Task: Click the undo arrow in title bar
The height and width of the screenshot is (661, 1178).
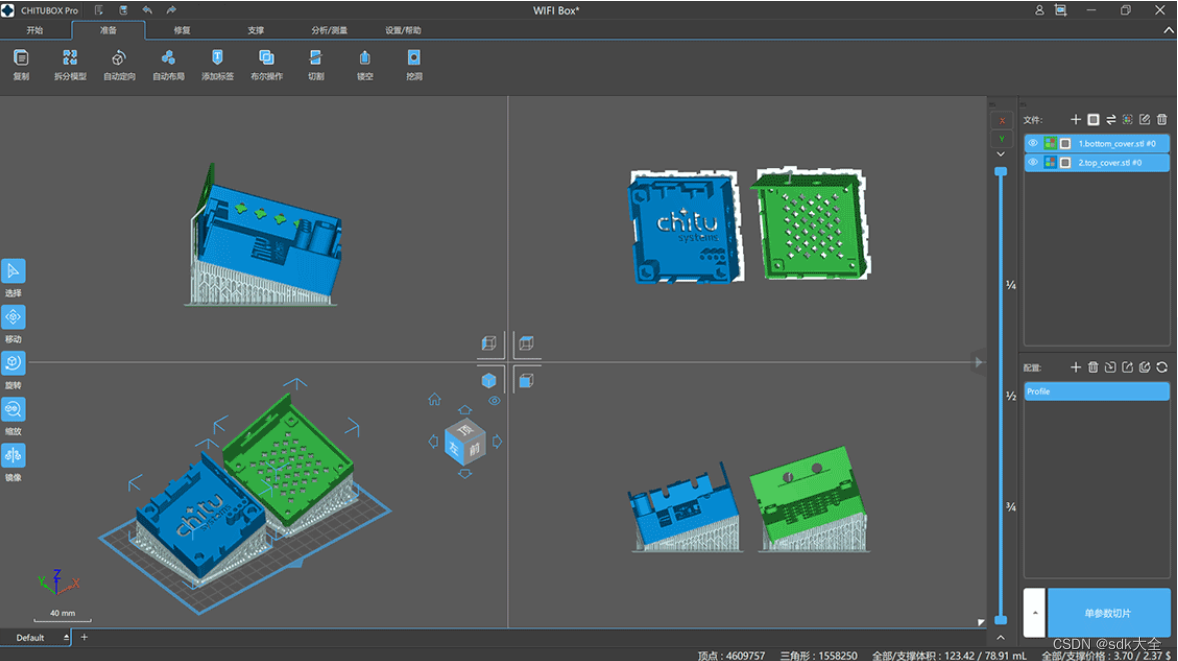Action: 147,11
